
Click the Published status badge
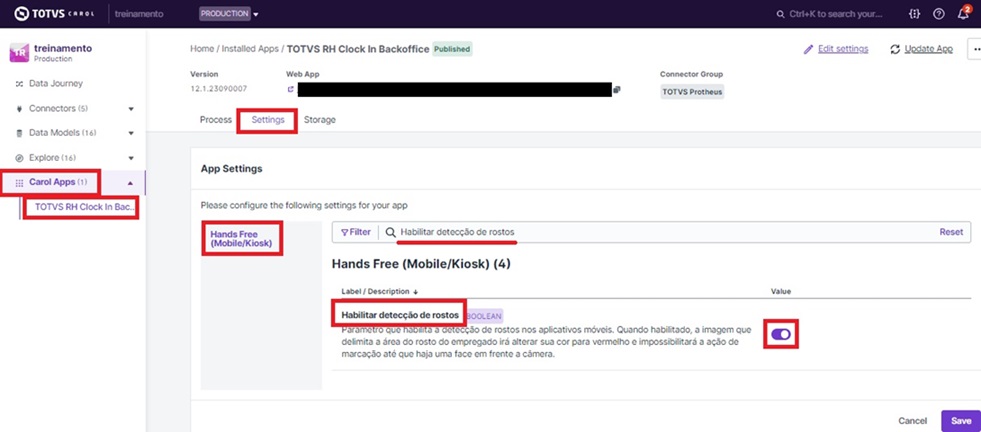[x=452, y=49]
